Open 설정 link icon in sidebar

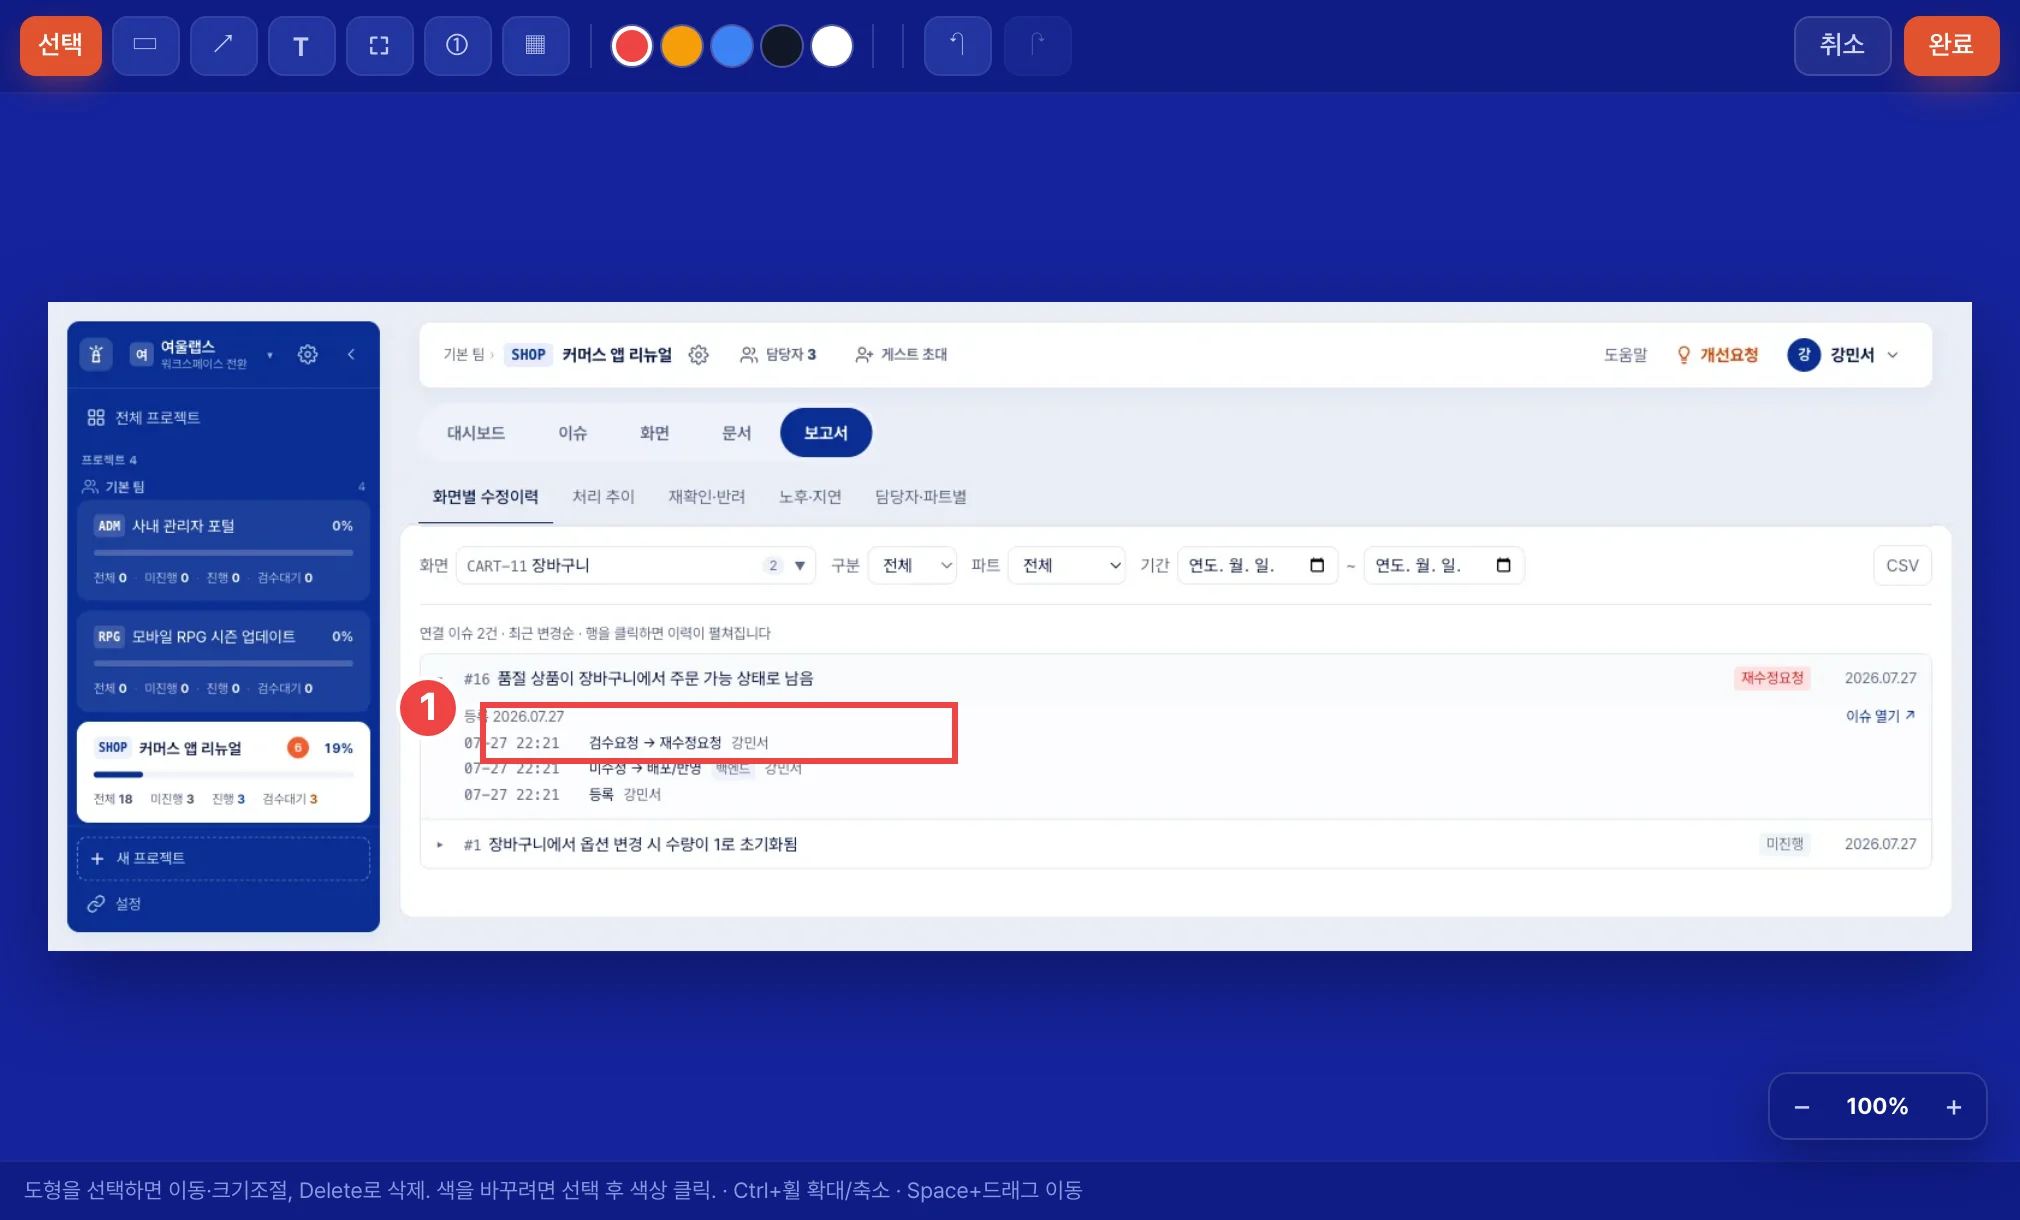point(96,904)
